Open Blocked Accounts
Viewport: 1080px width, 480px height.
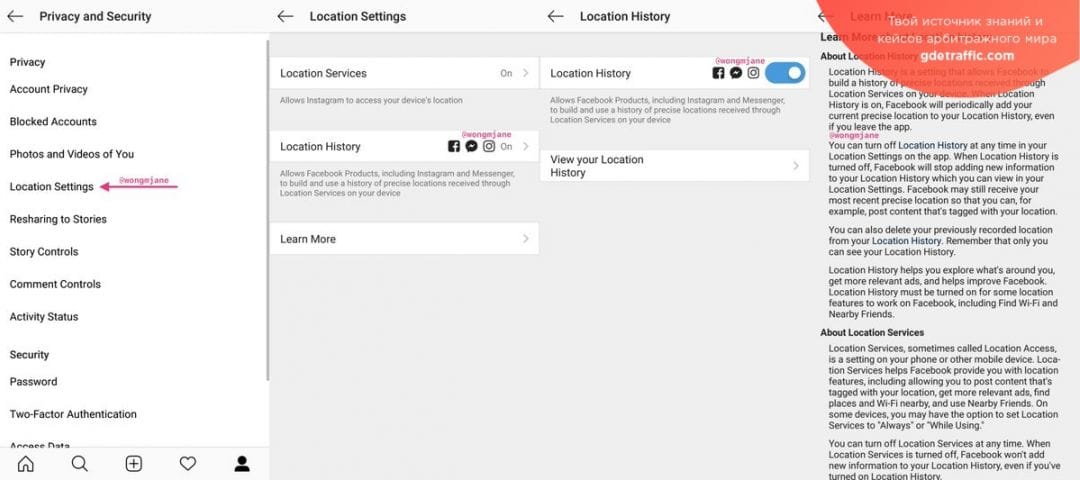[53, 122]
